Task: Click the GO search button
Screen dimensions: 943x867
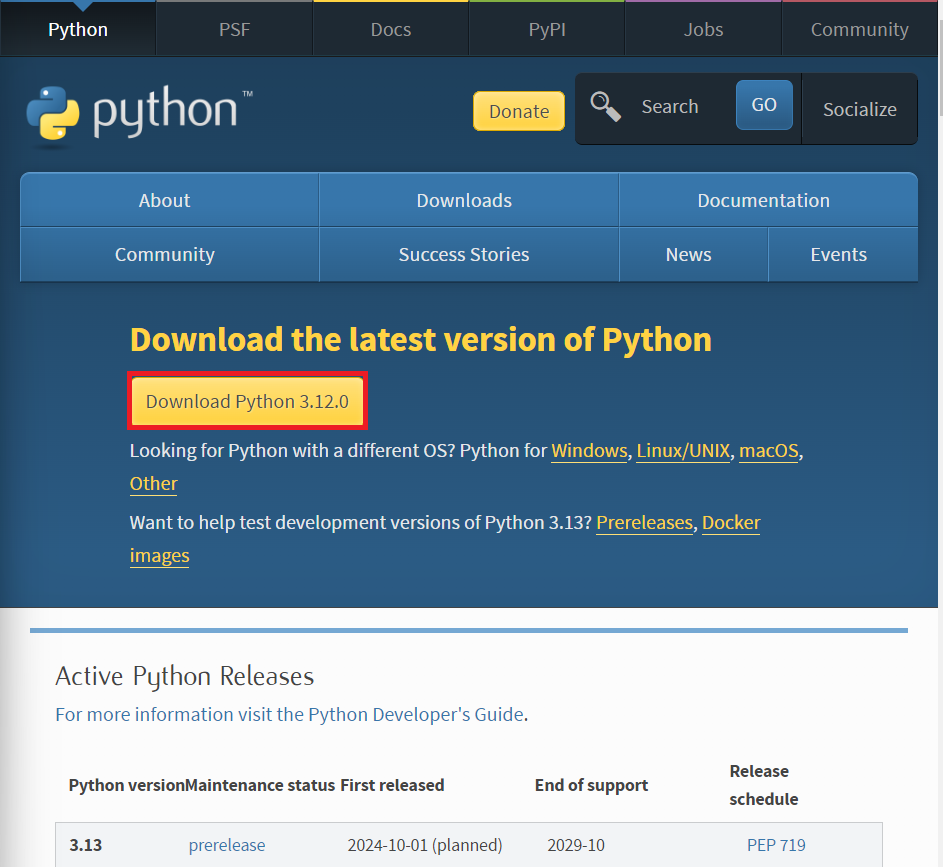Action: pos(764,105)
